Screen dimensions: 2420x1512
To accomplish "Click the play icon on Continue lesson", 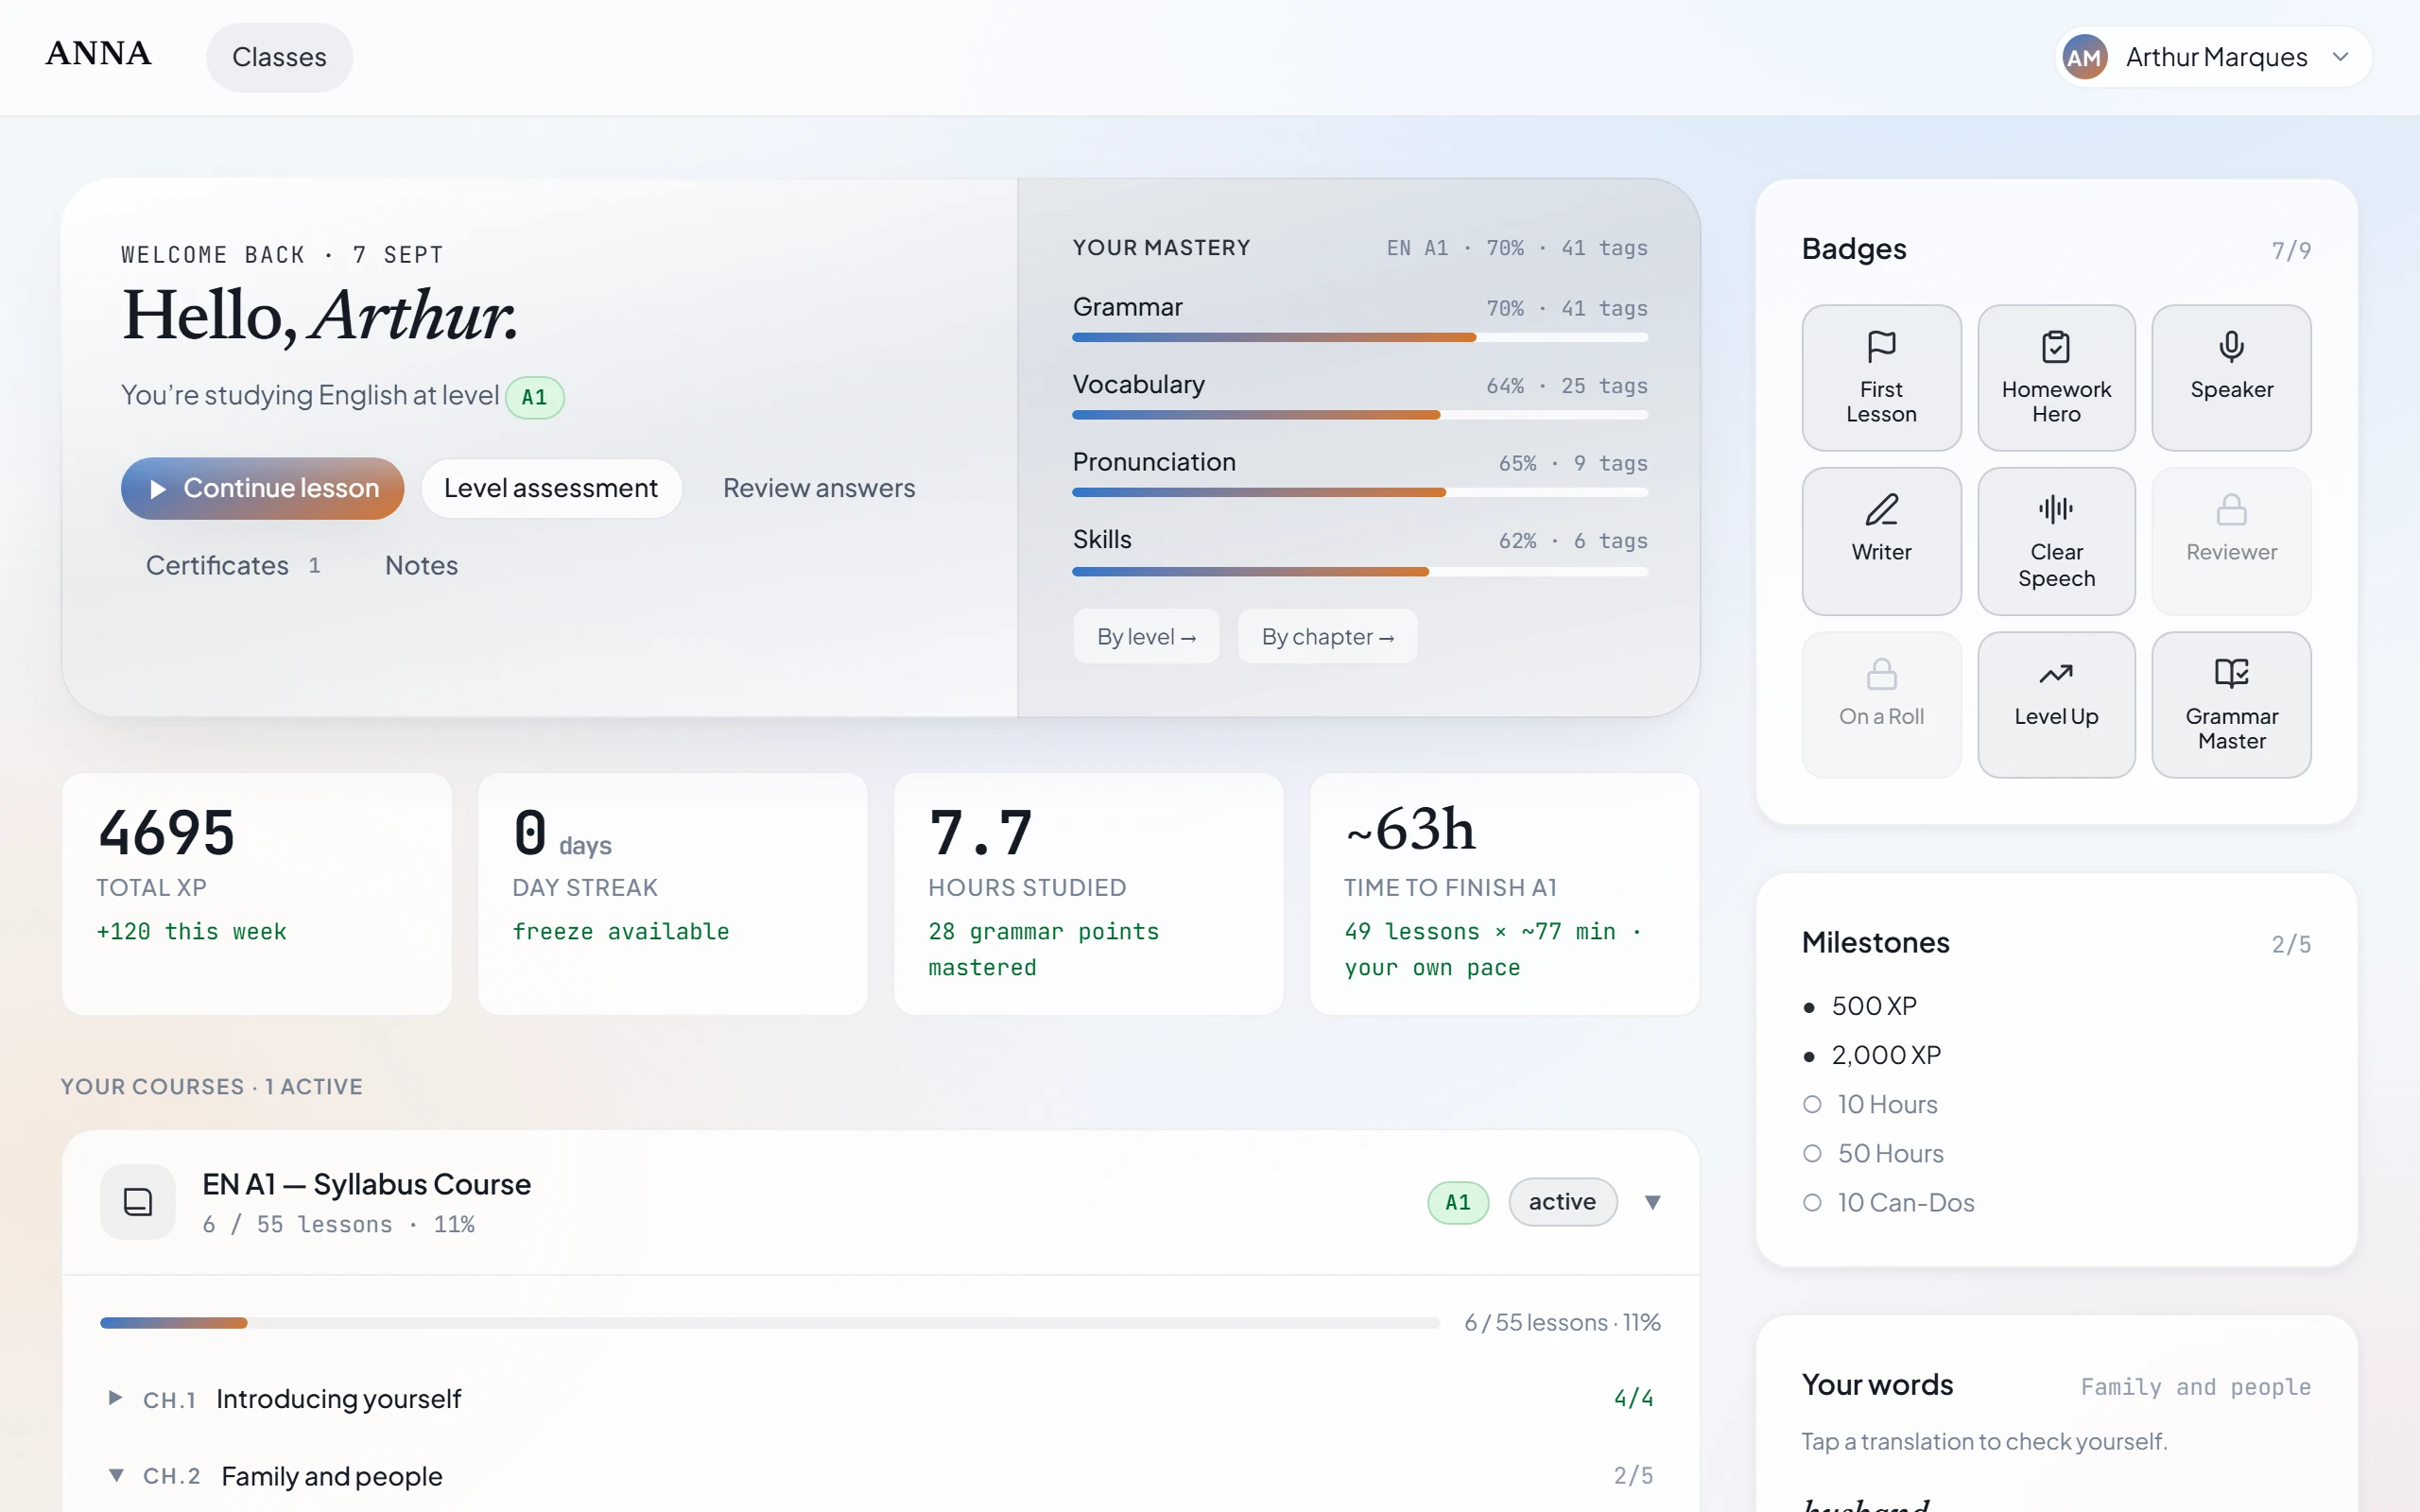I will pos(157,489).
